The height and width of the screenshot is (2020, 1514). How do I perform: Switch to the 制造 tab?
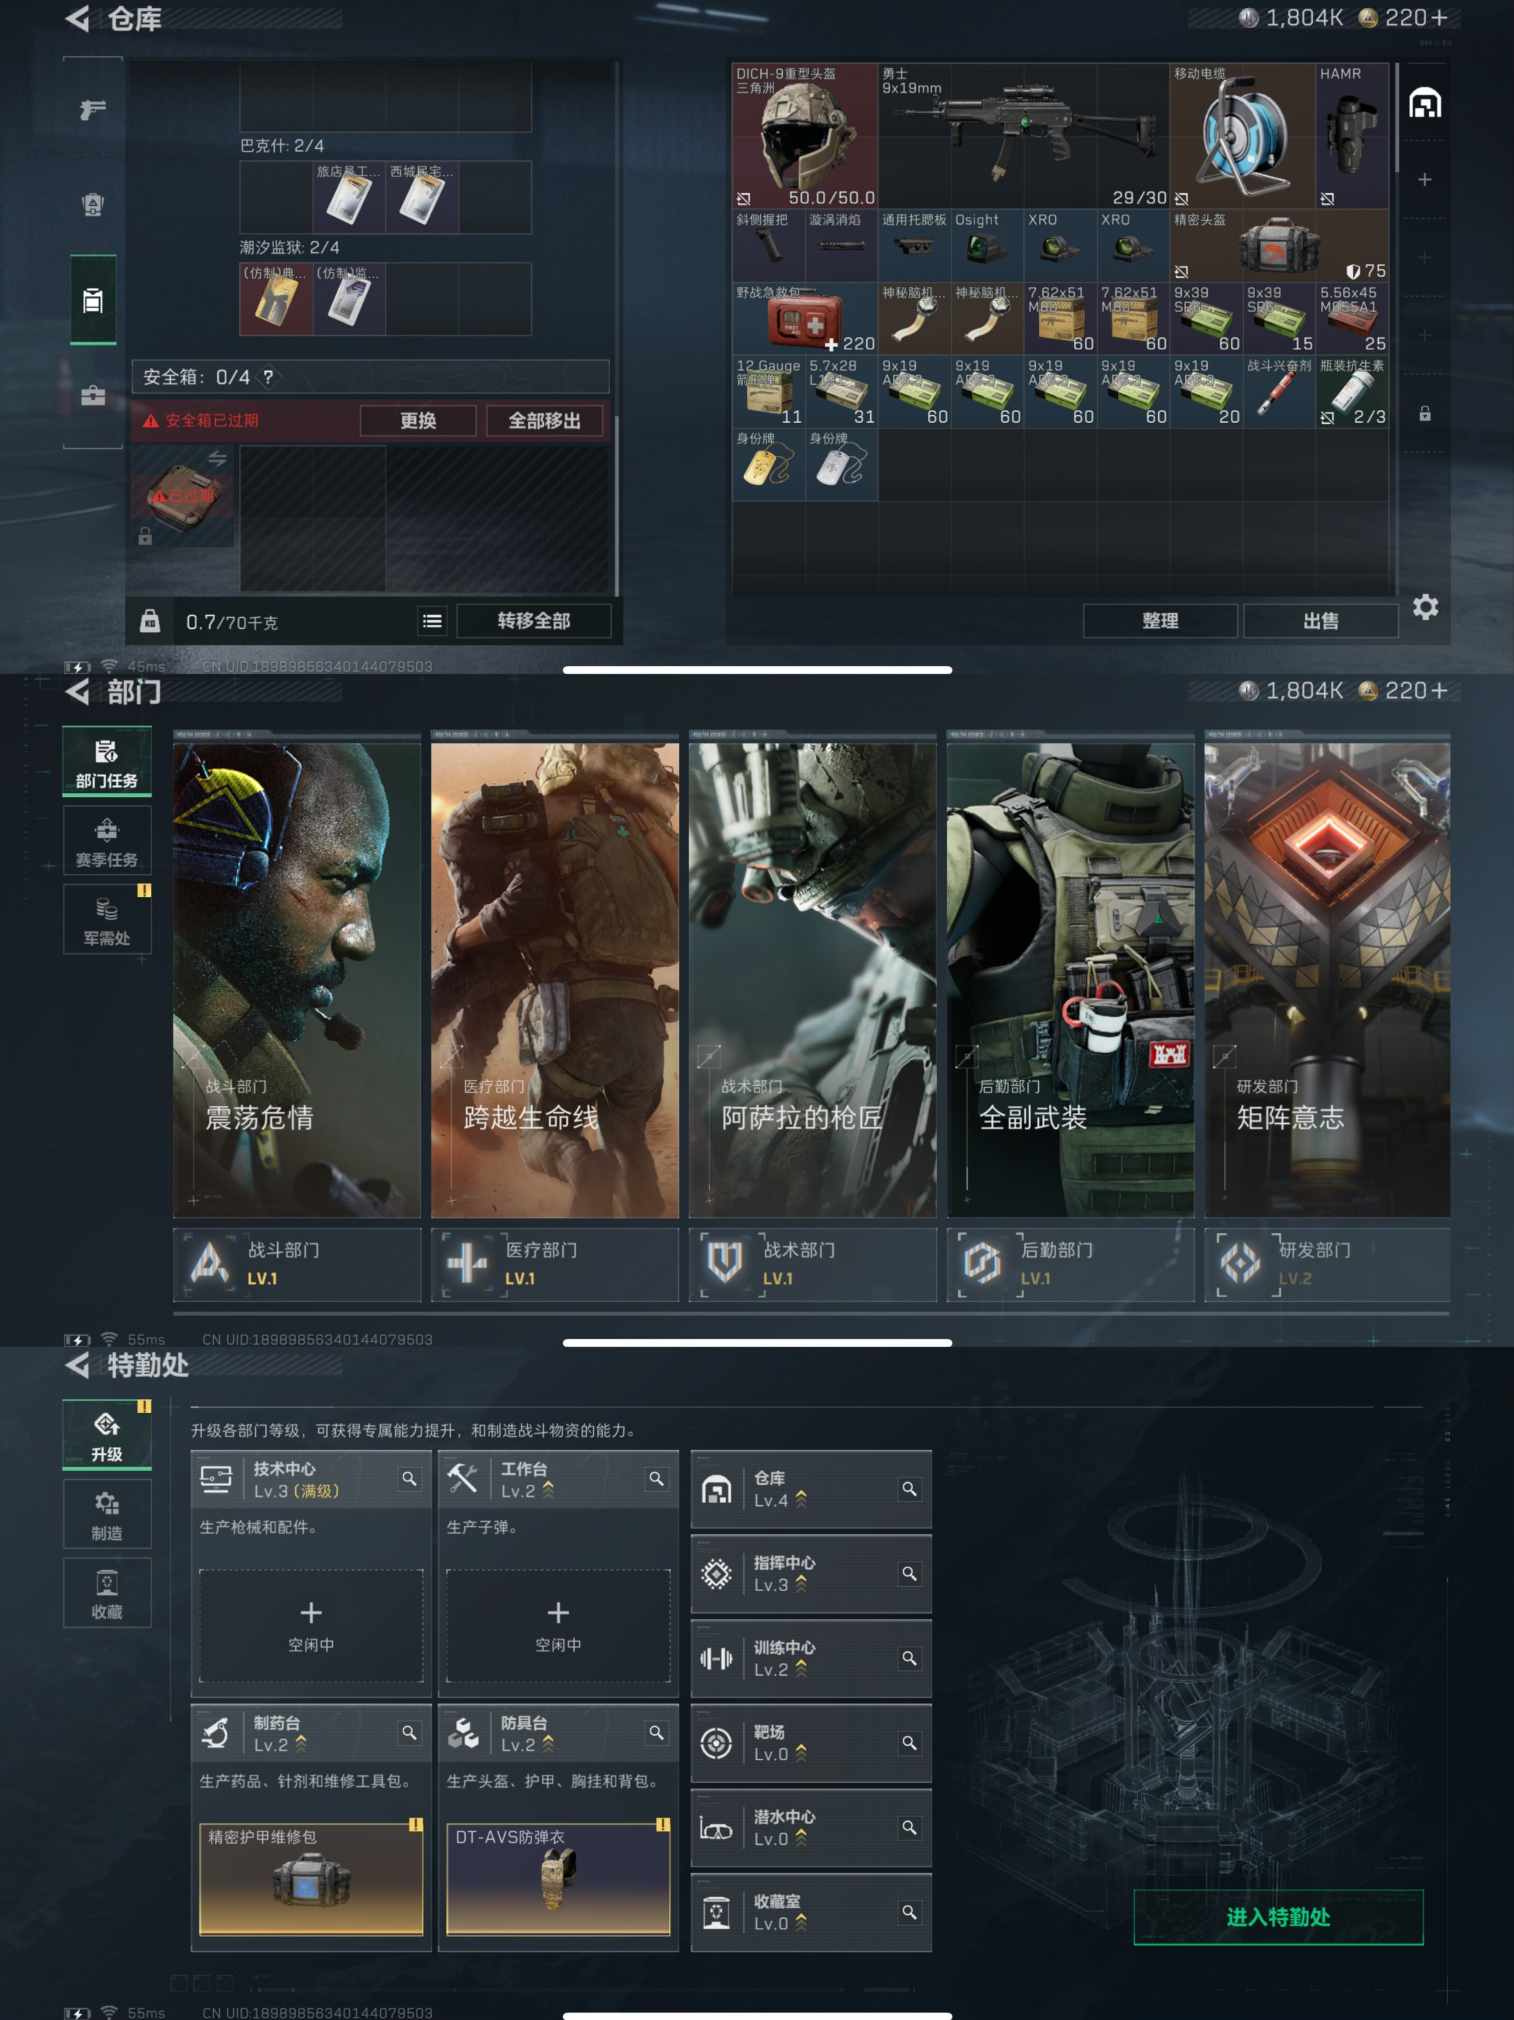[107, 1515]
